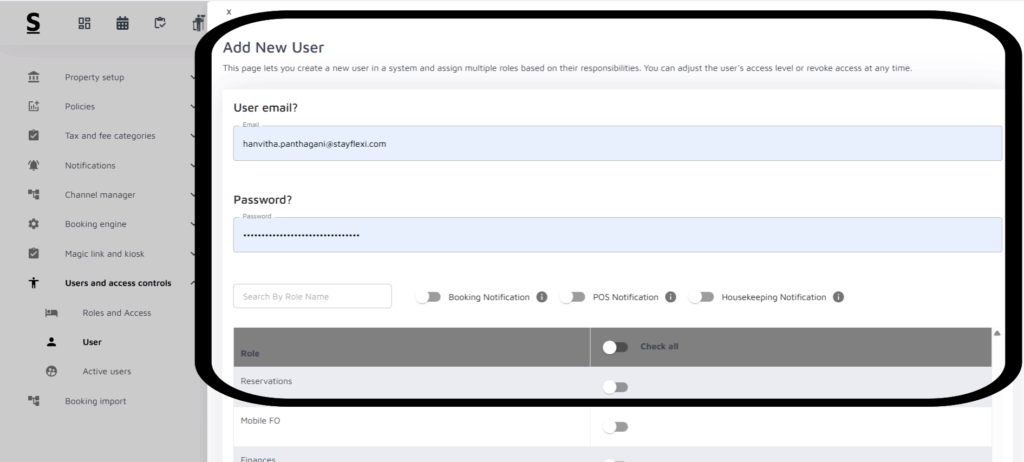Click the Stayflexi S logo
Viewport: 1024px width, 462px height.
coord(33,23)
